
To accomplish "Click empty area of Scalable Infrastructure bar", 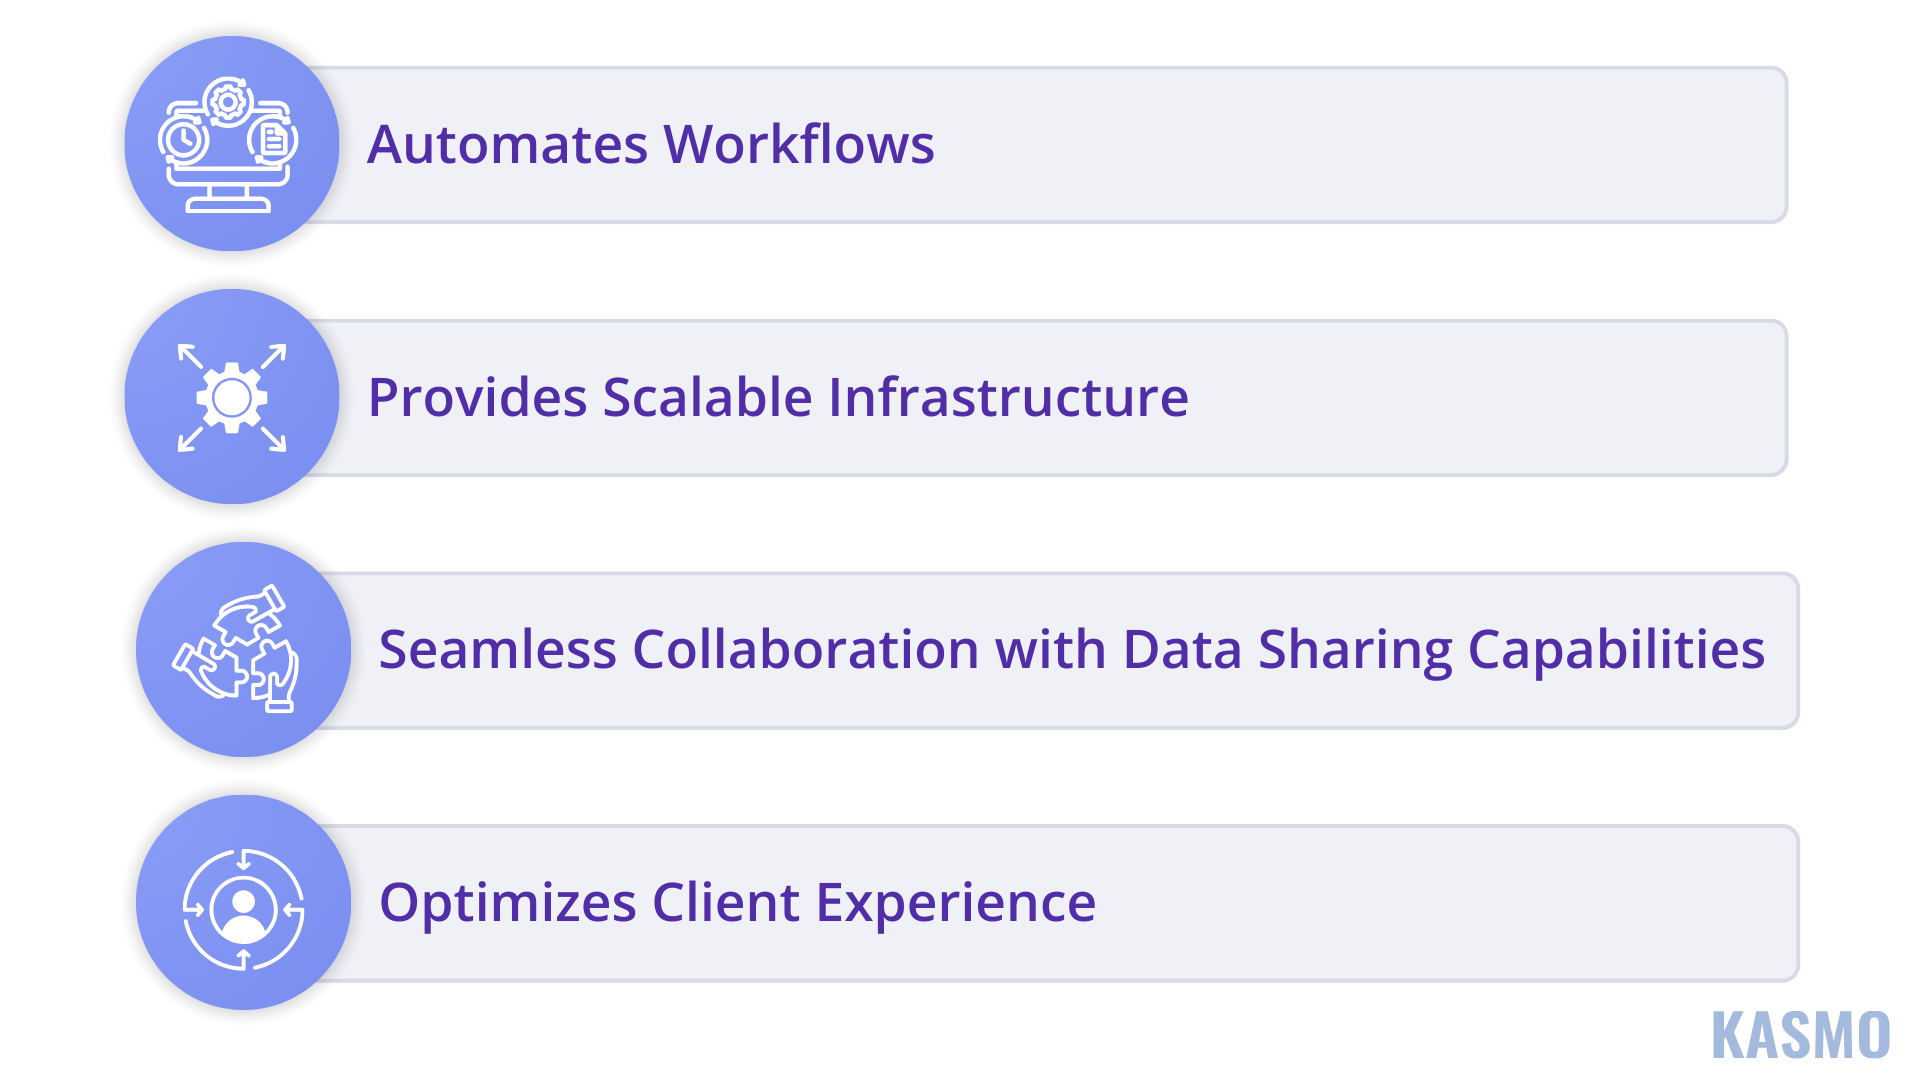I will coord(1490,398).
